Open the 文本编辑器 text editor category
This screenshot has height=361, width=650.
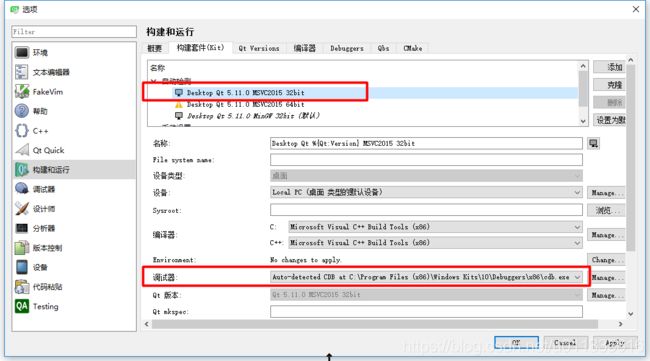74,72
